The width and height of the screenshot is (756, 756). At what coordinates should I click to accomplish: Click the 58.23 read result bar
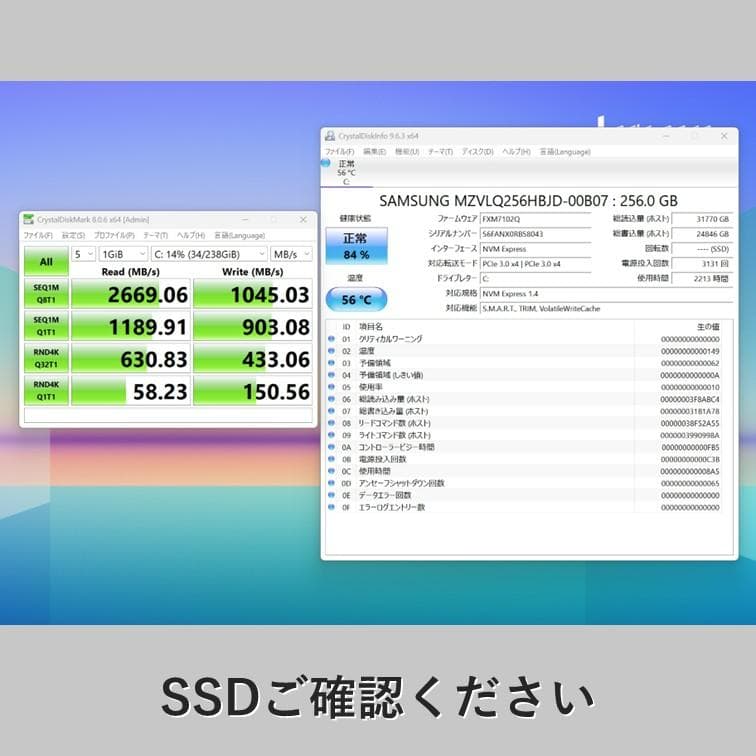130,391
